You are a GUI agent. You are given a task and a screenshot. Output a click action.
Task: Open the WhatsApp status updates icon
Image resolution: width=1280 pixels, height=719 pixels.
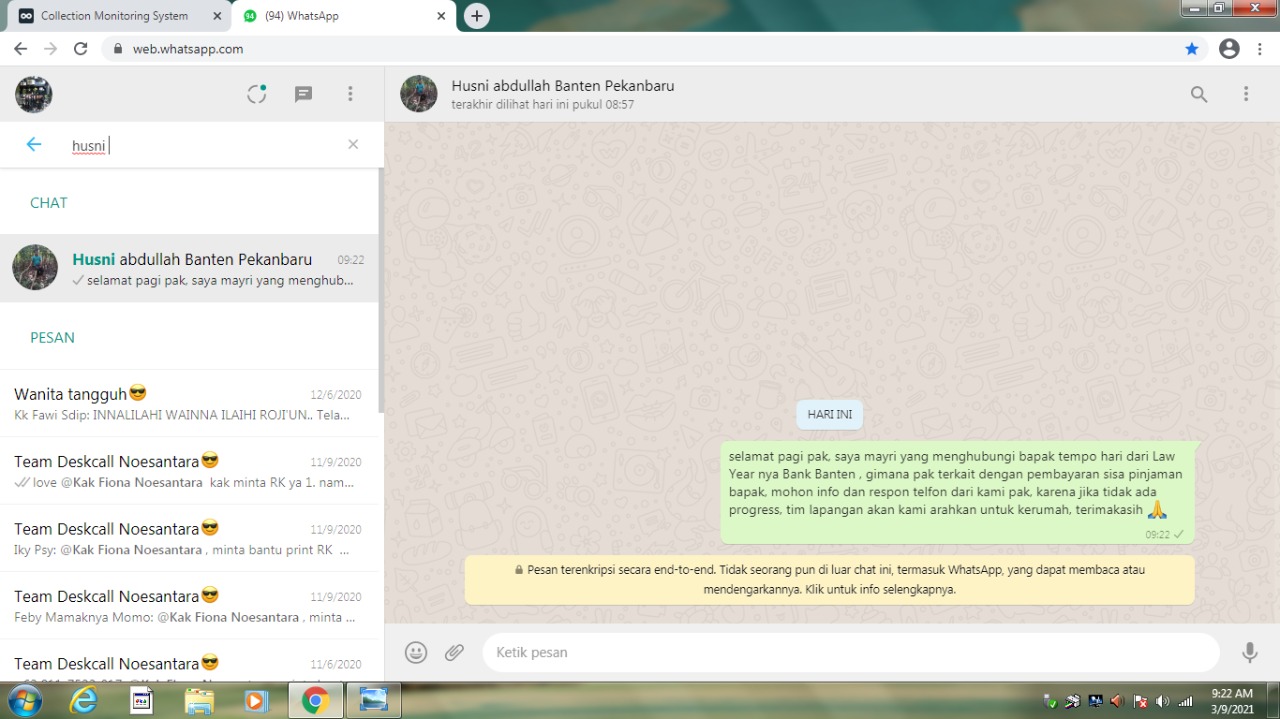coord(257,94)
